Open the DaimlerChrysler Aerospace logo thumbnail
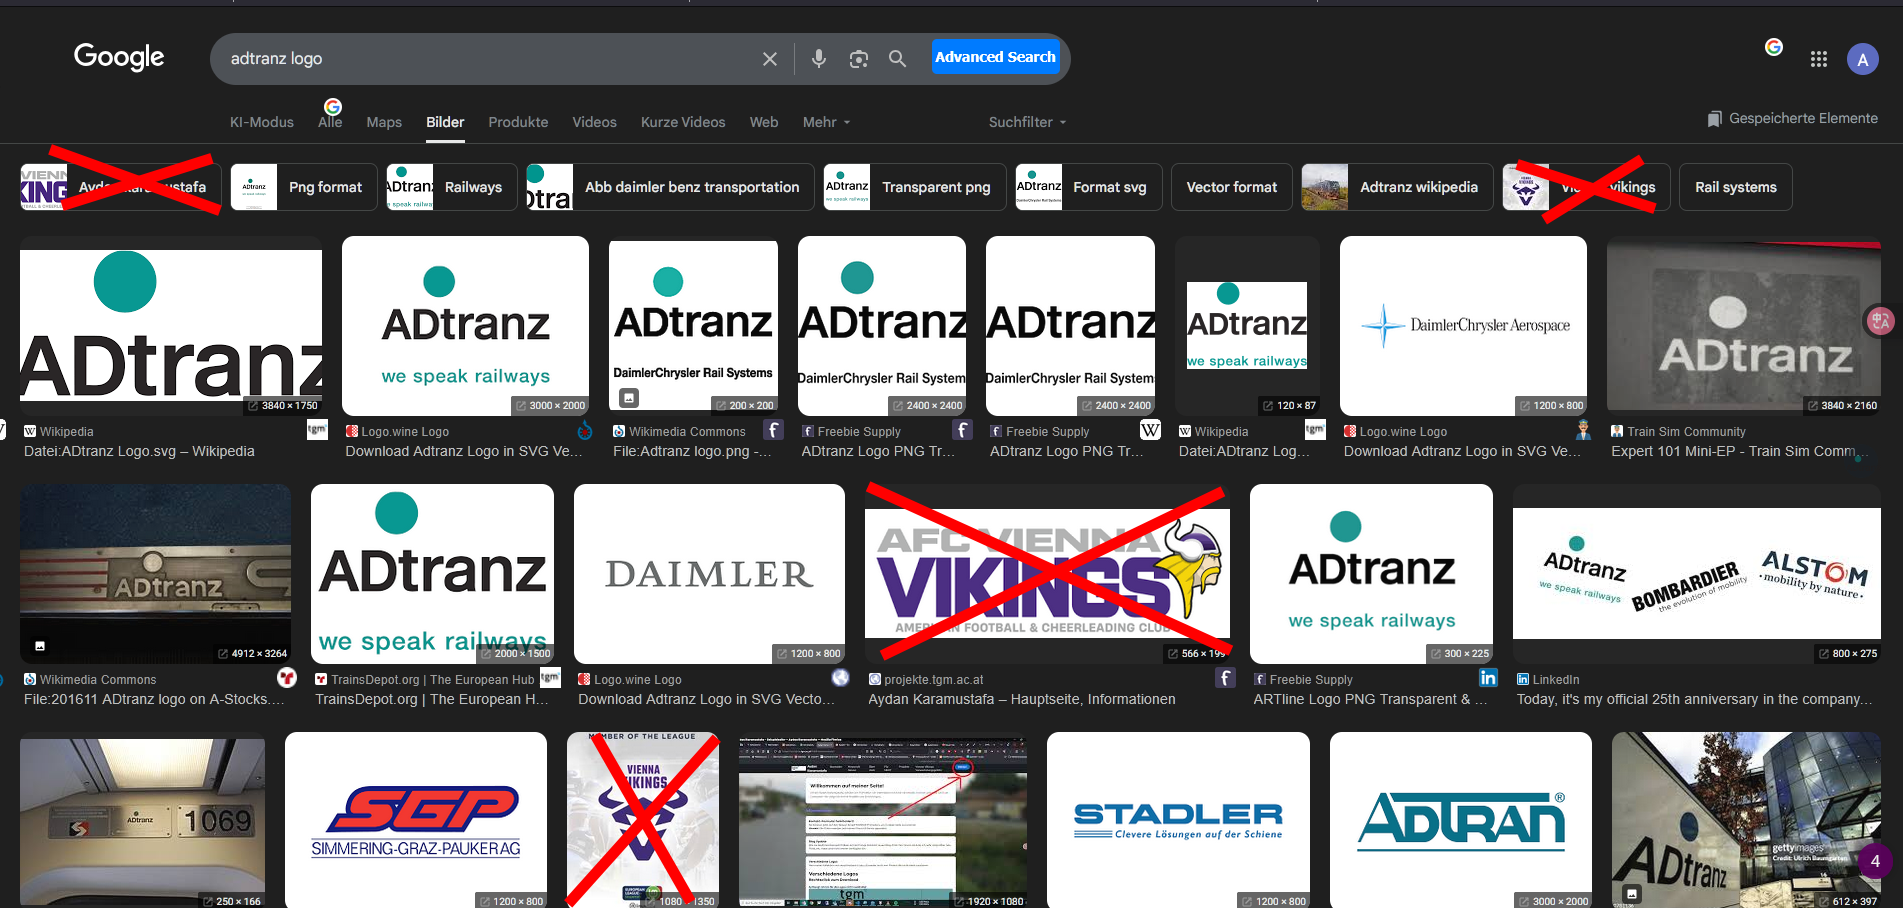1903x908 pixels. [1463, 326]
